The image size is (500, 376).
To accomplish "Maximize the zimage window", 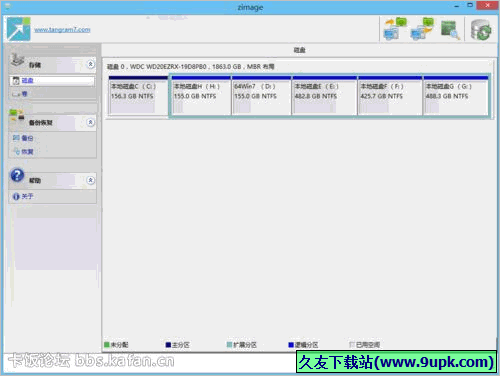I will point(470,5).
